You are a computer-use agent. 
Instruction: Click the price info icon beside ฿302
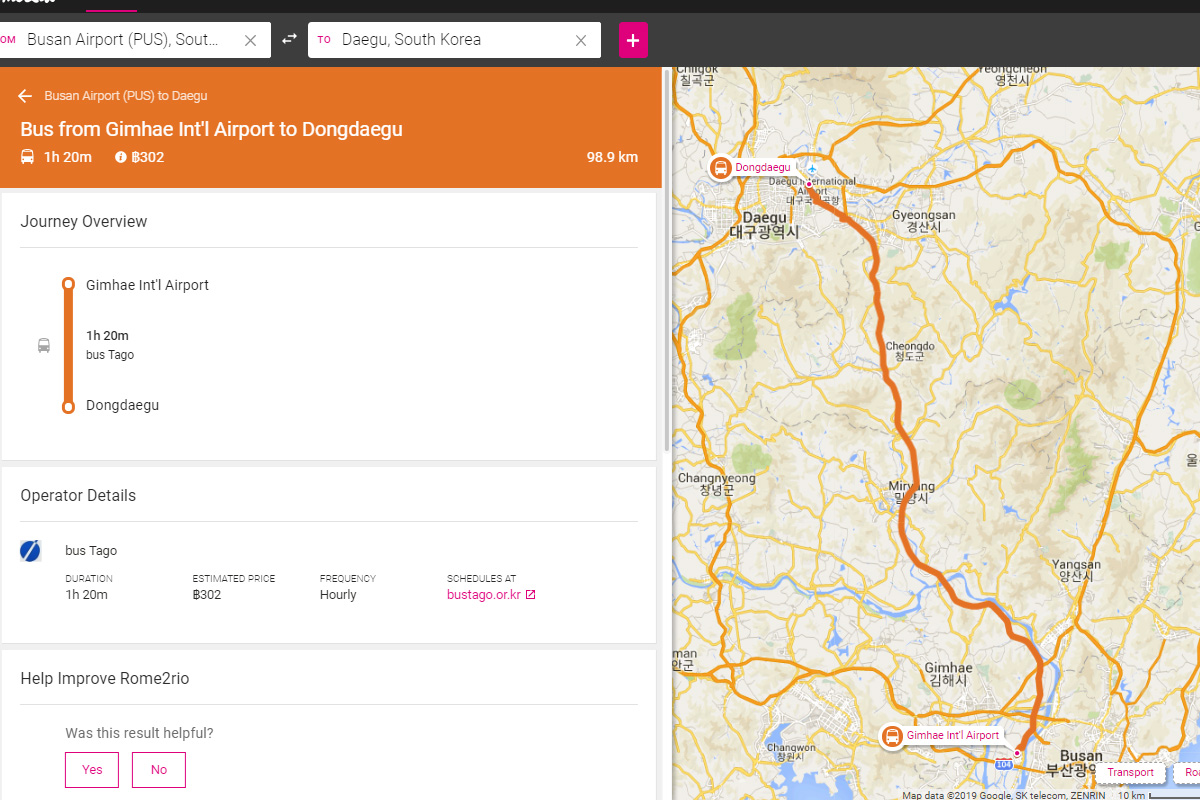[121, 157]
